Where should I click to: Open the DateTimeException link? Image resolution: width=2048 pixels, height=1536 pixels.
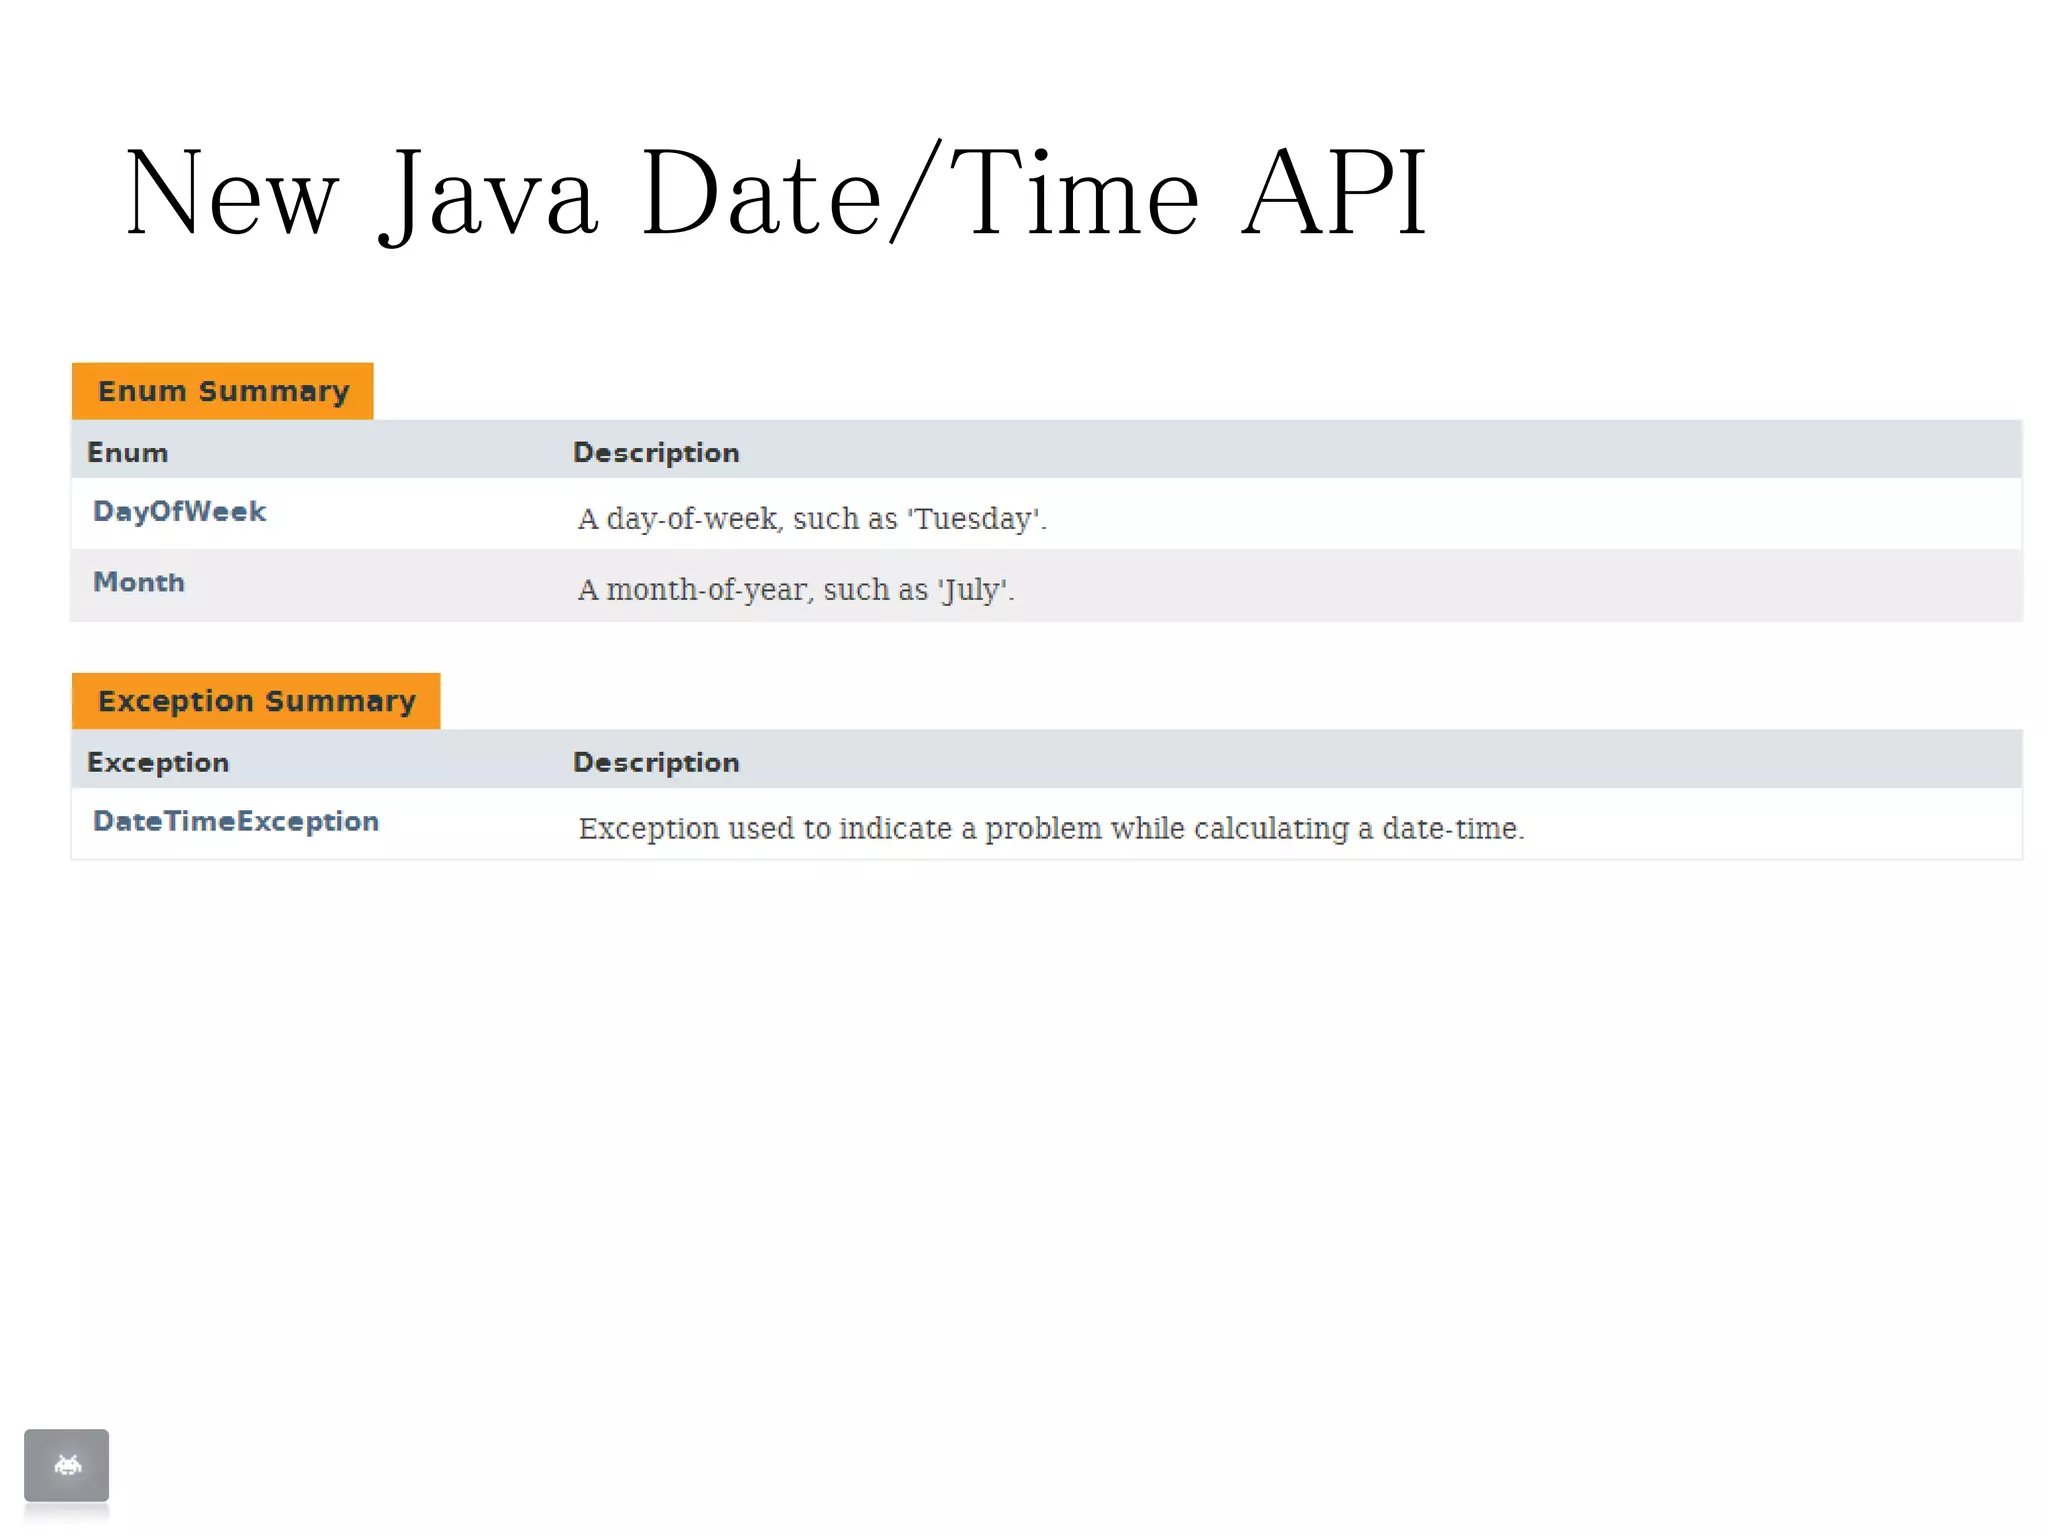[x=236, y=822]
